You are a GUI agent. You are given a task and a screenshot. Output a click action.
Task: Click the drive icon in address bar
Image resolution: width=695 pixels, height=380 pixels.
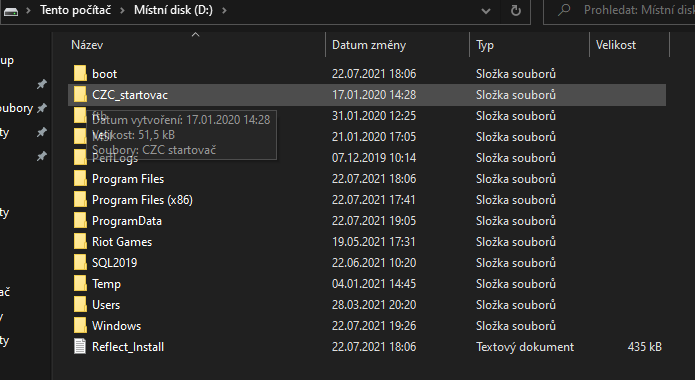pos(11,11)
